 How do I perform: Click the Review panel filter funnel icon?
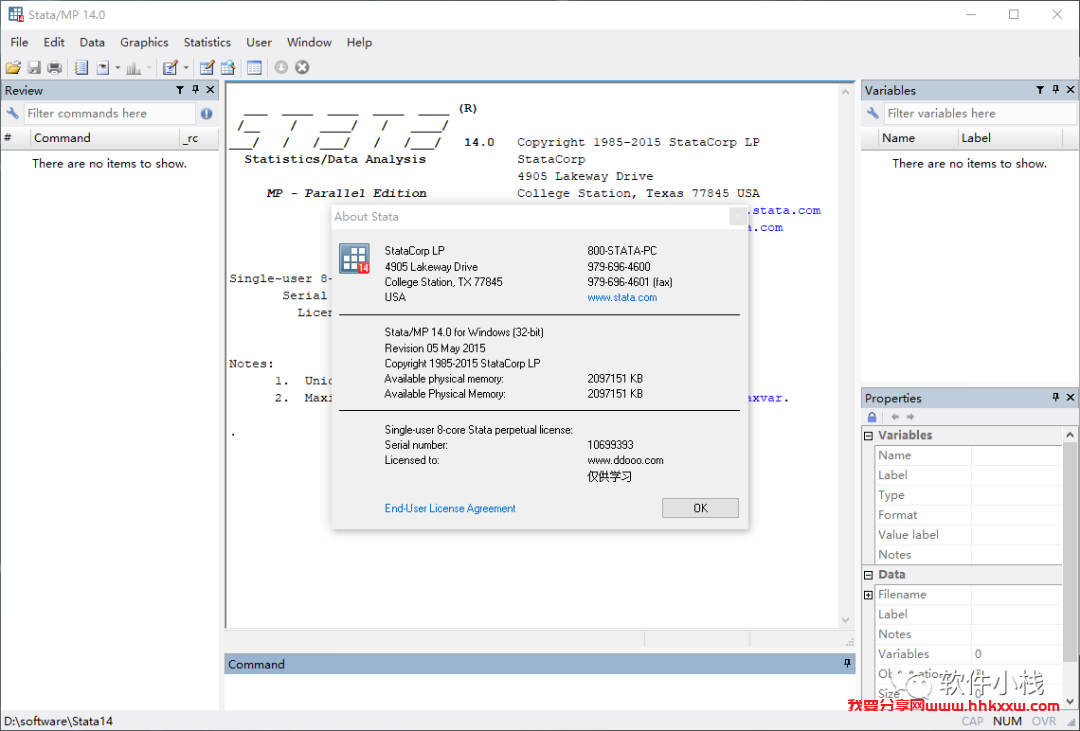click(x=180, y=90)
